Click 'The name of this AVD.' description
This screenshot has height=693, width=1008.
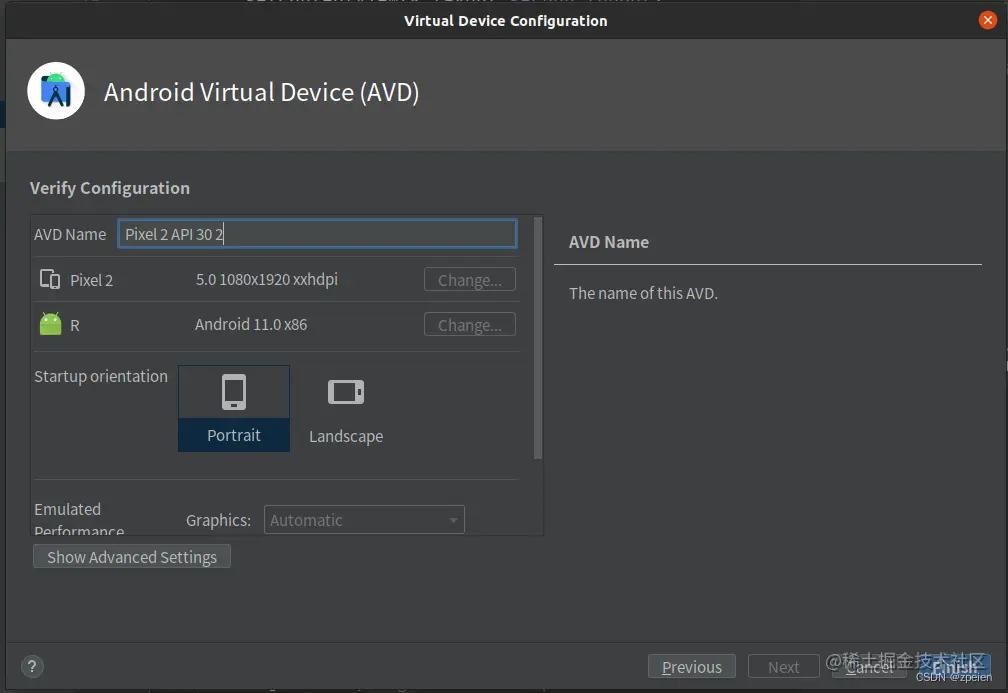click(643, 293)
